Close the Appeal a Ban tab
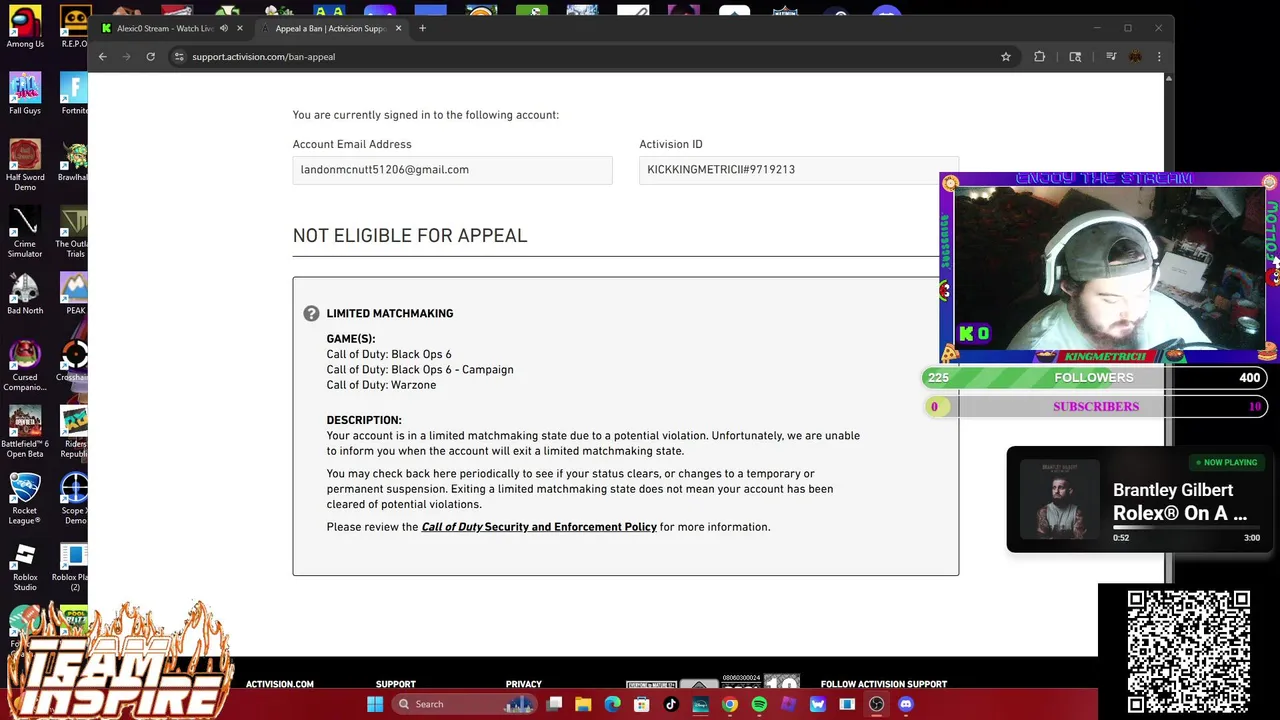1280x720 pixels. coord(399,28)
